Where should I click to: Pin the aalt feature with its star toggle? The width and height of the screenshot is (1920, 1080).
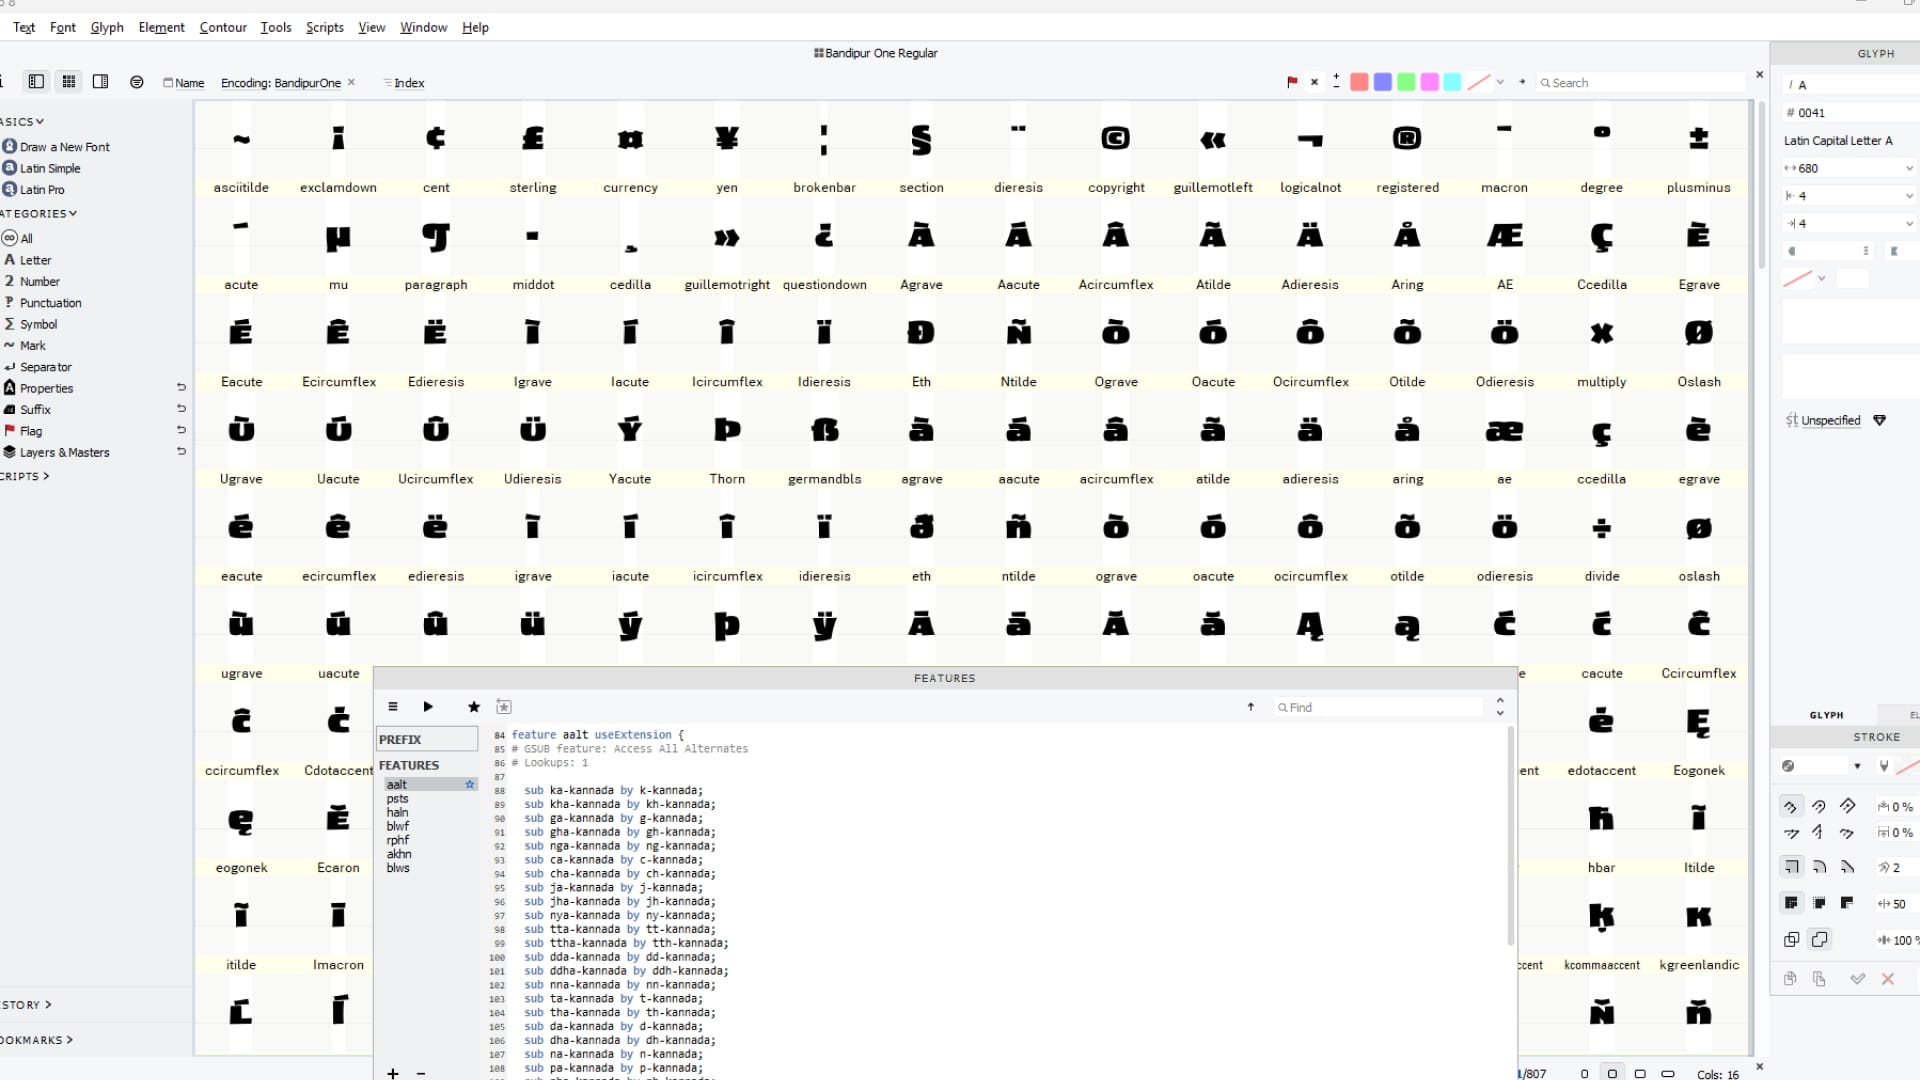point(469,785)
